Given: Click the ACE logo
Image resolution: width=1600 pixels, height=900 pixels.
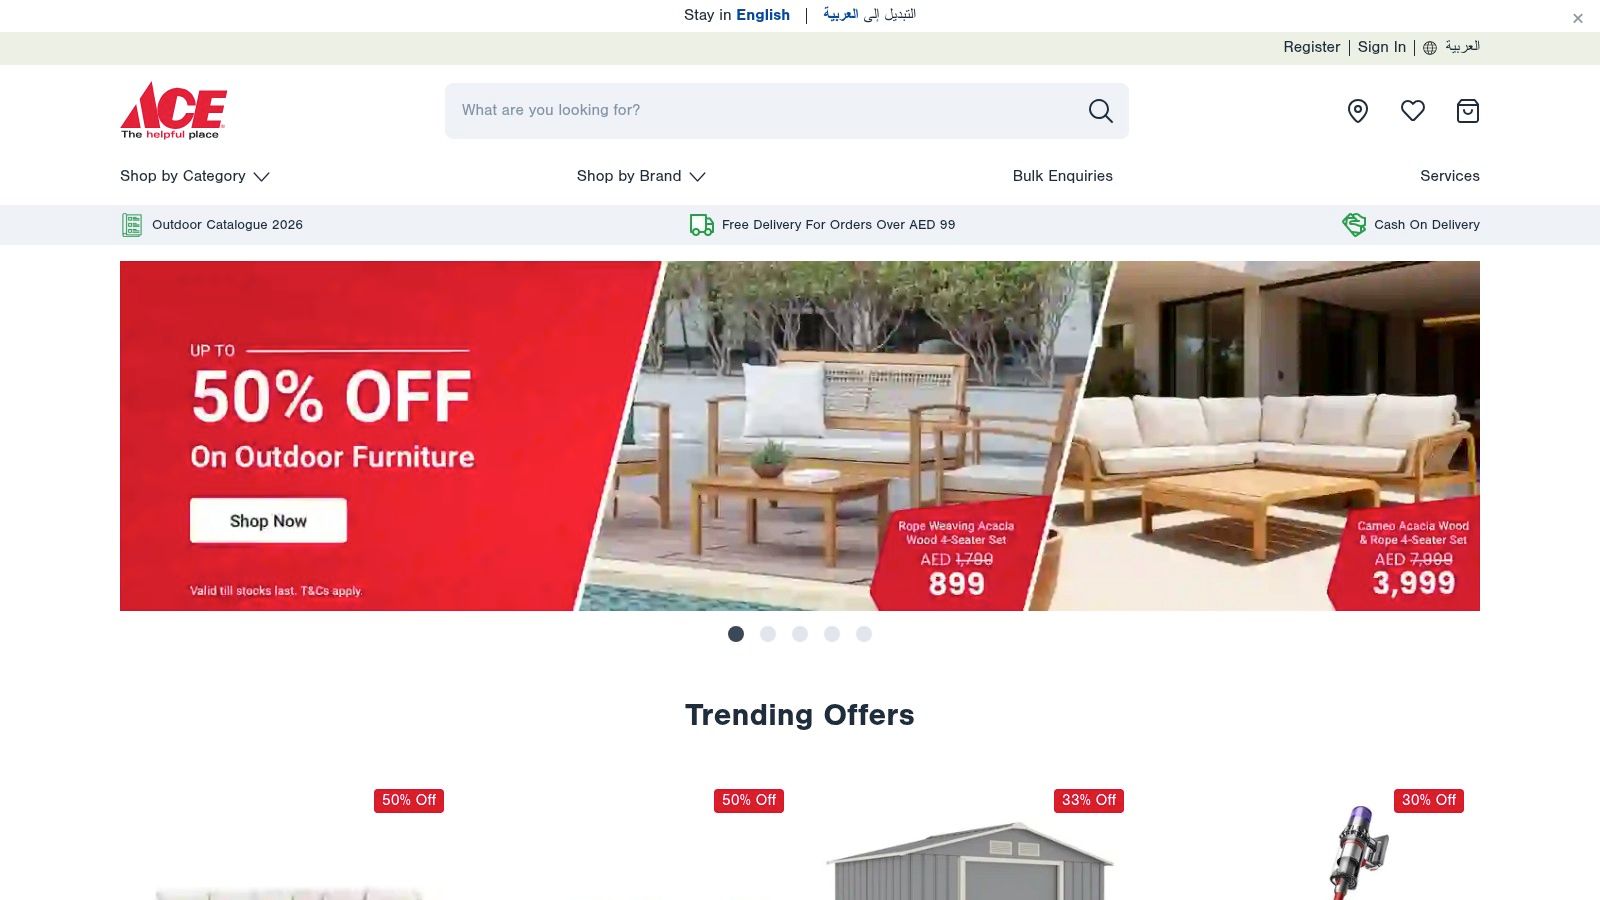Looking at the screenshot, I should [174, 110].
